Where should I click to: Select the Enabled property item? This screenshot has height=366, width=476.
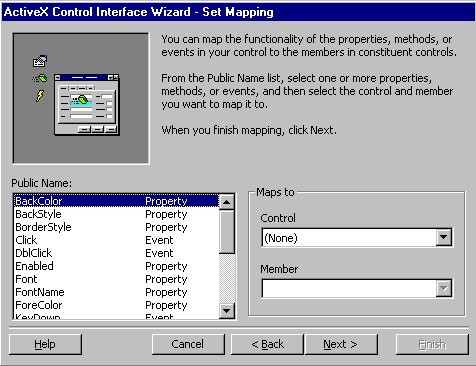116,266
